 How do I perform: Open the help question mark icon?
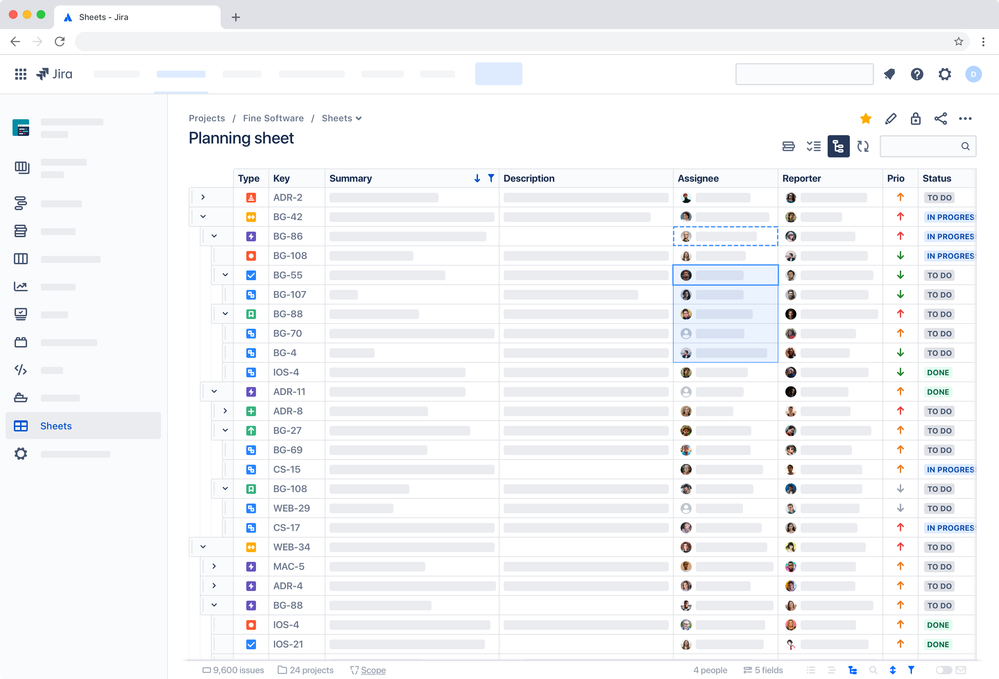917,75
